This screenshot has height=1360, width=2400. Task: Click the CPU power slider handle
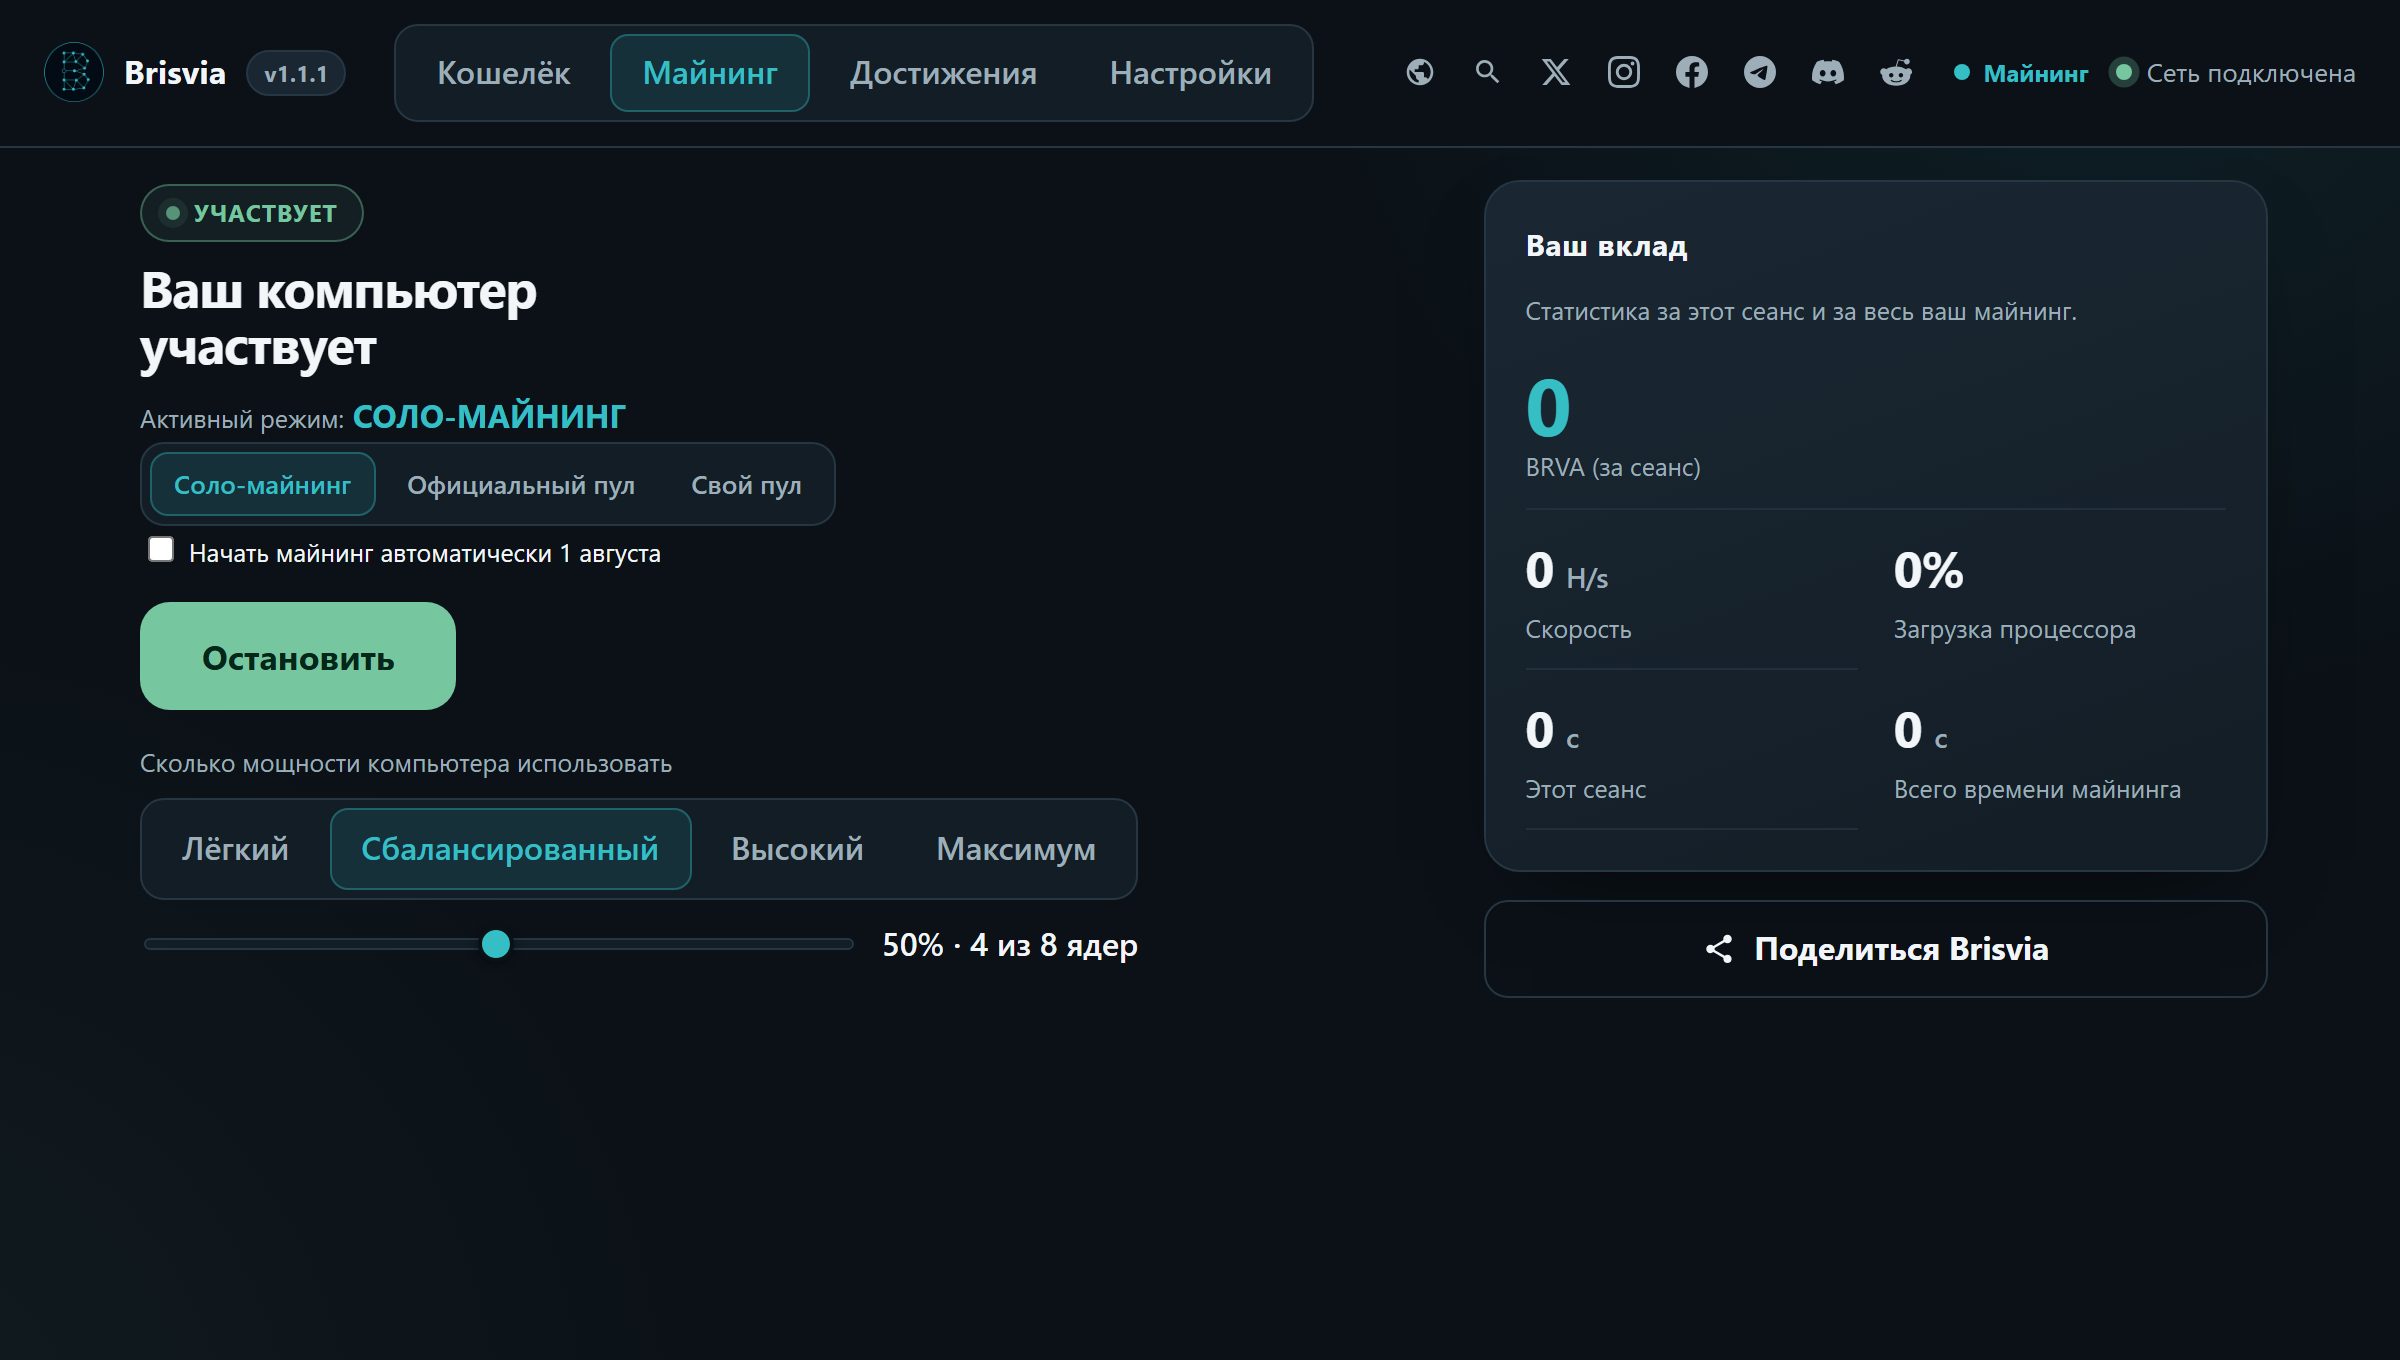[x=496, y=944]
